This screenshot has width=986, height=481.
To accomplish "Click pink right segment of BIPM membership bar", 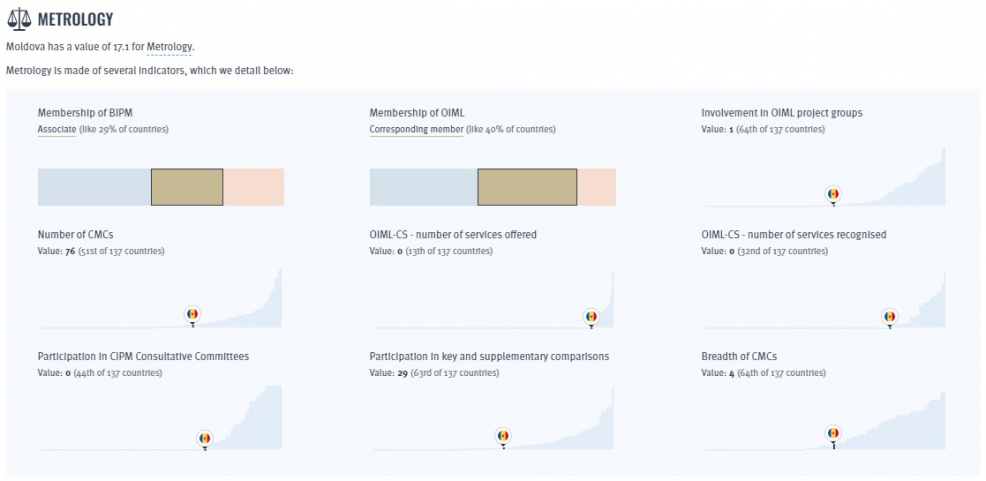I will (253, 187).
